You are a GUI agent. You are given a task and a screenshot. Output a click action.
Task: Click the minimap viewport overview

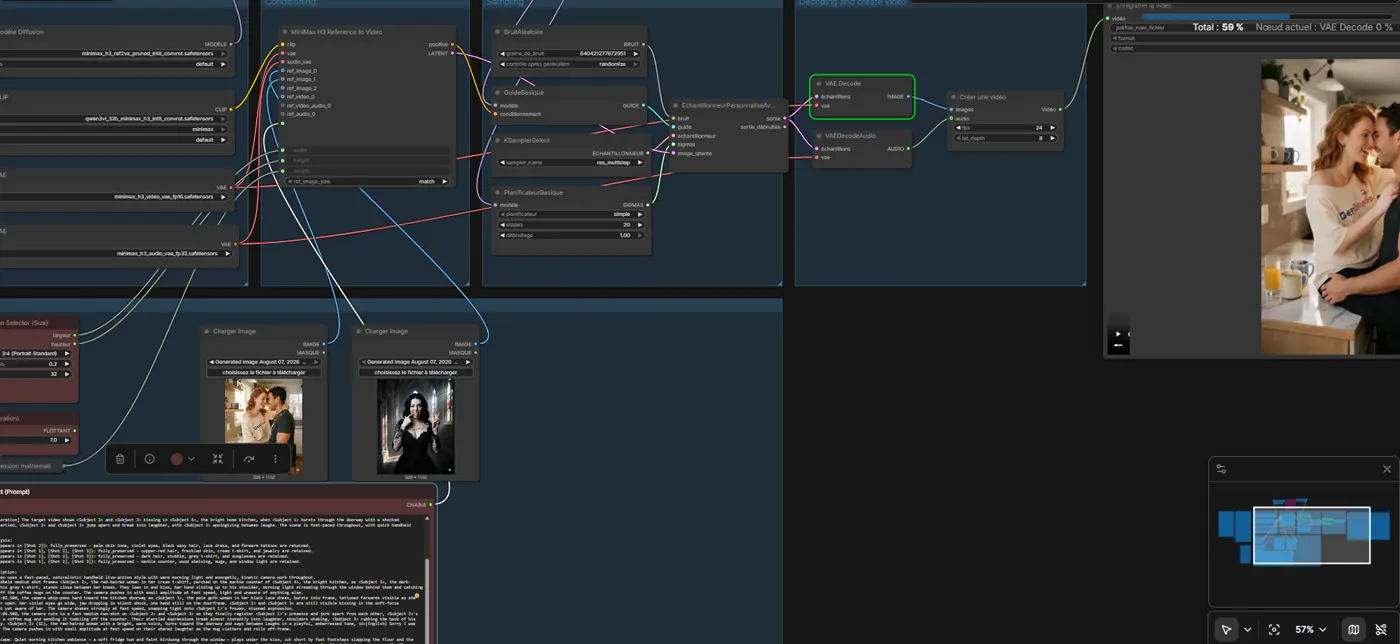pos(1311,535)
